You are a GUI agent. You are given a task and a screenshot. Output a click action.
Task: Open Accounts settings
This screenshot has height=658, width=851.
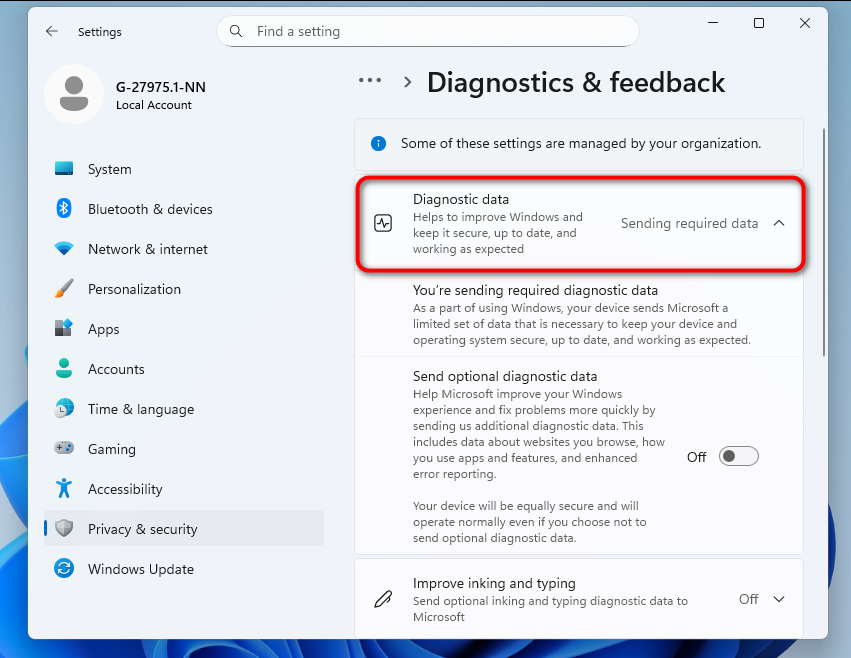(x=184, y=369)
